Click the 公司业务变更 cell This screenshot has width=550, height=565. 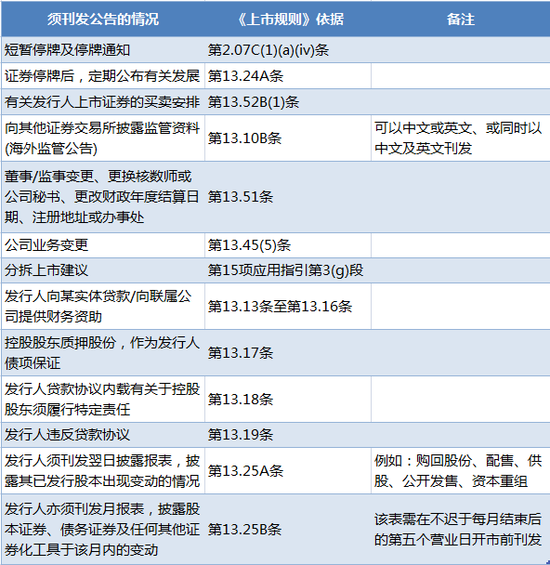pos(103,245)
